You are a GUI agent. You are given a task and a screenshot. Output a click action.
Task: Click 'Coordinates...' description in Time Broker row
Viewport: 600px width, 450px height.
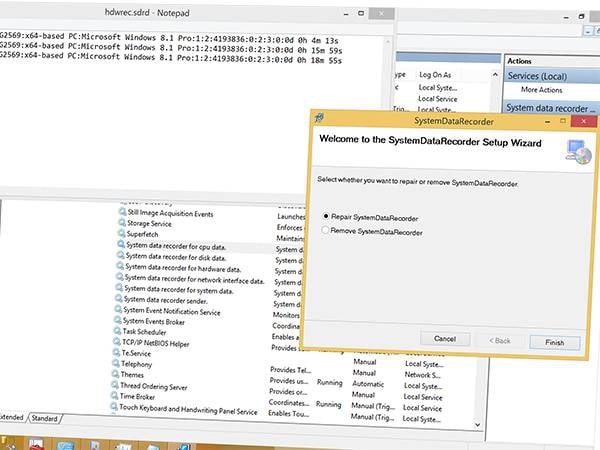click(289, 403)
